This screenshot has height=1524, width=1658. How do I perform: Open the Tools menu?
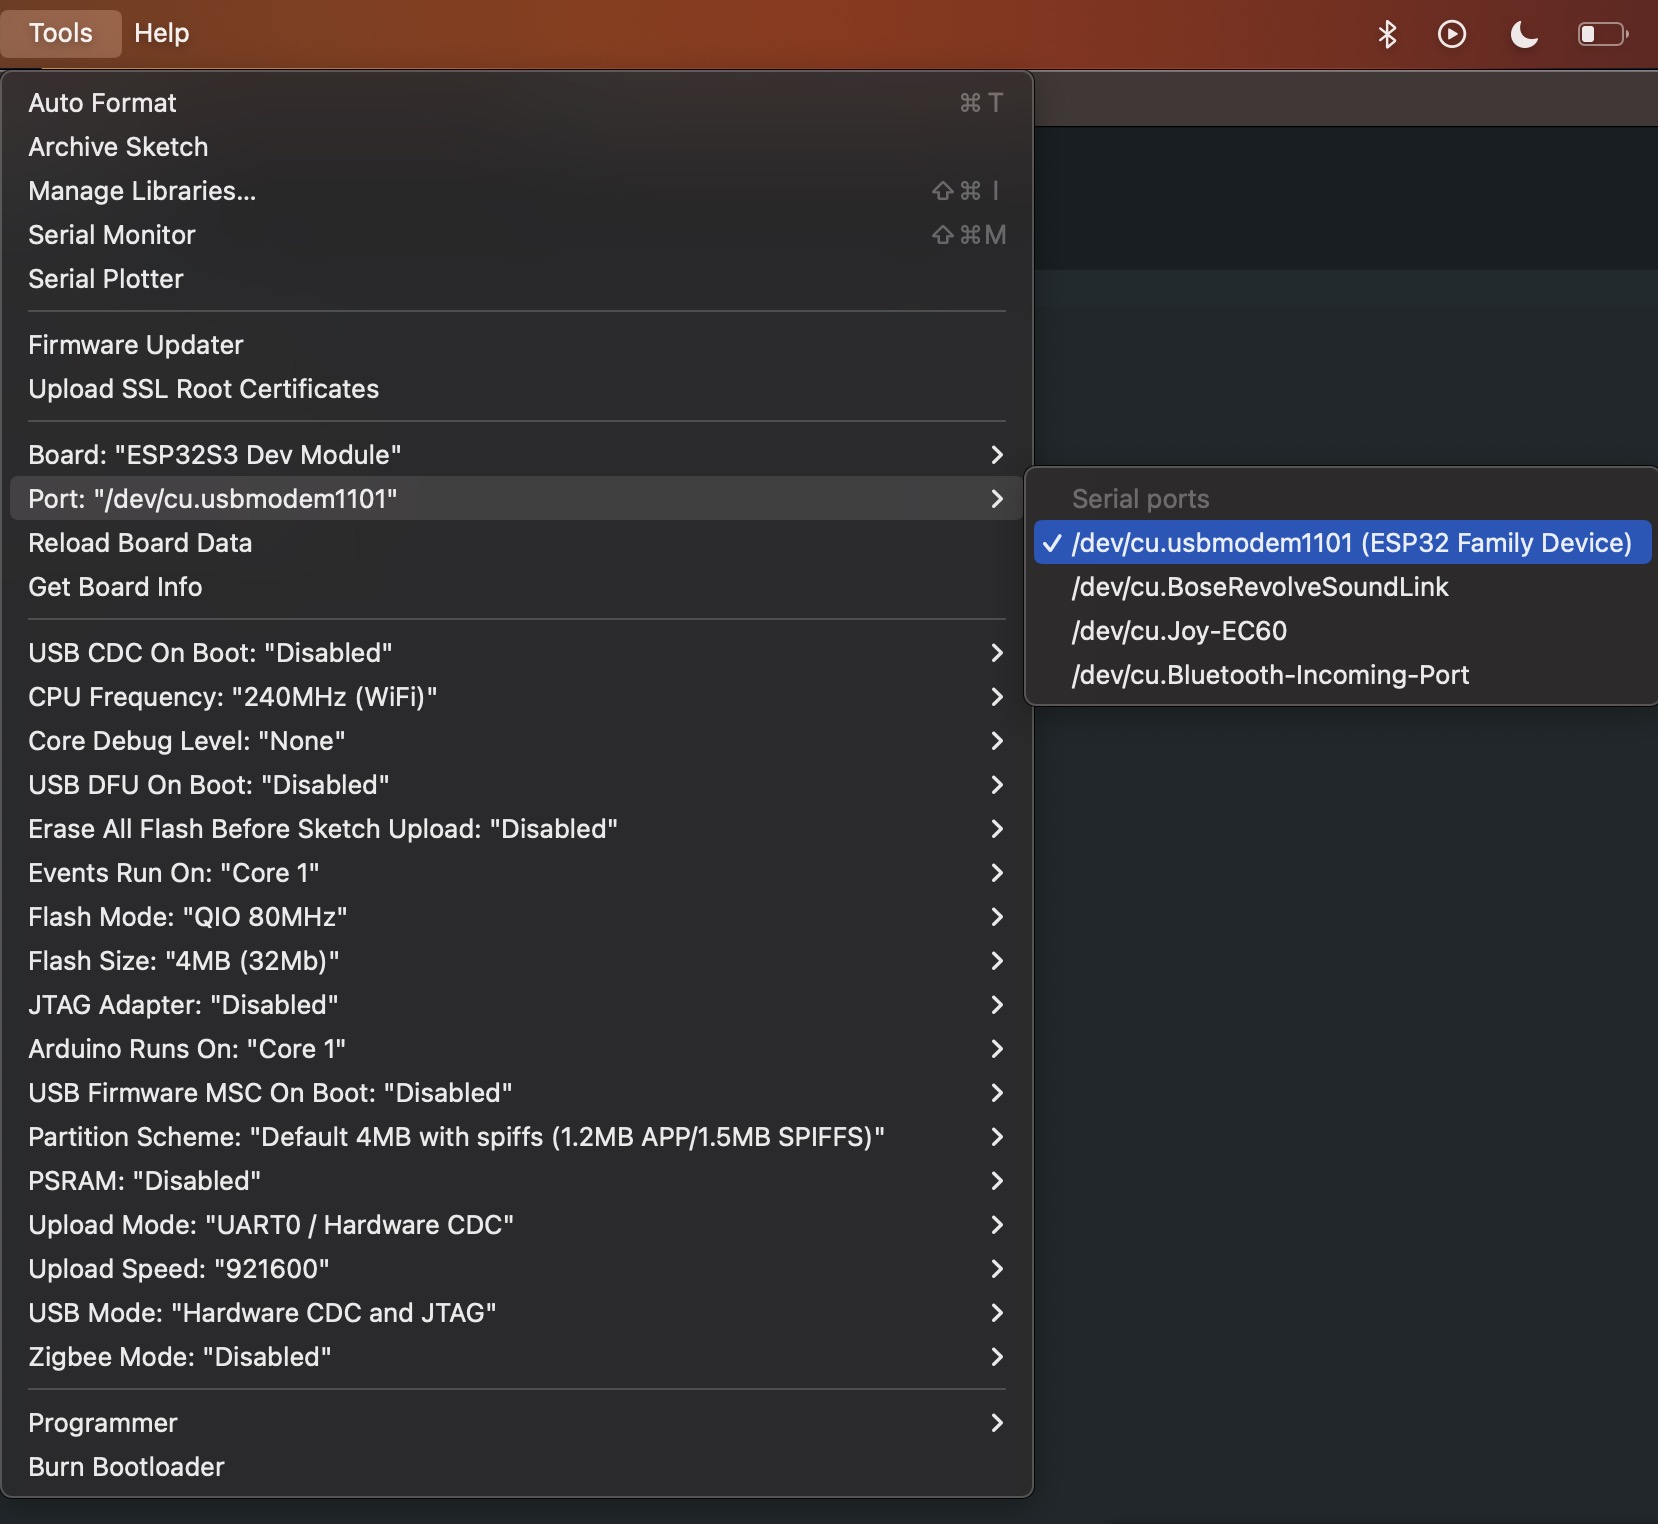click(x=61, y=33)
